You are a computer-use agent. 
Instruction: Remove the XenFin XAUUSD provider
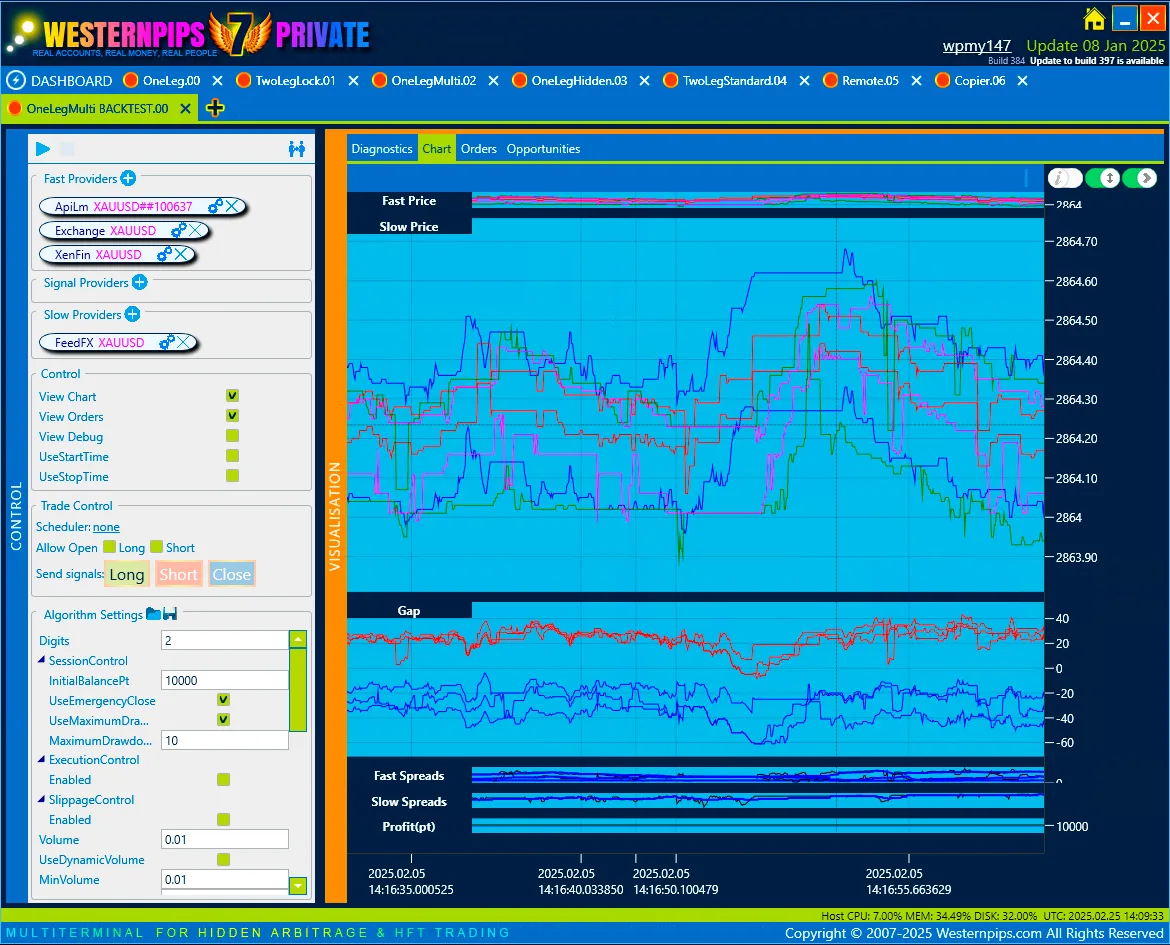(181, 255)
